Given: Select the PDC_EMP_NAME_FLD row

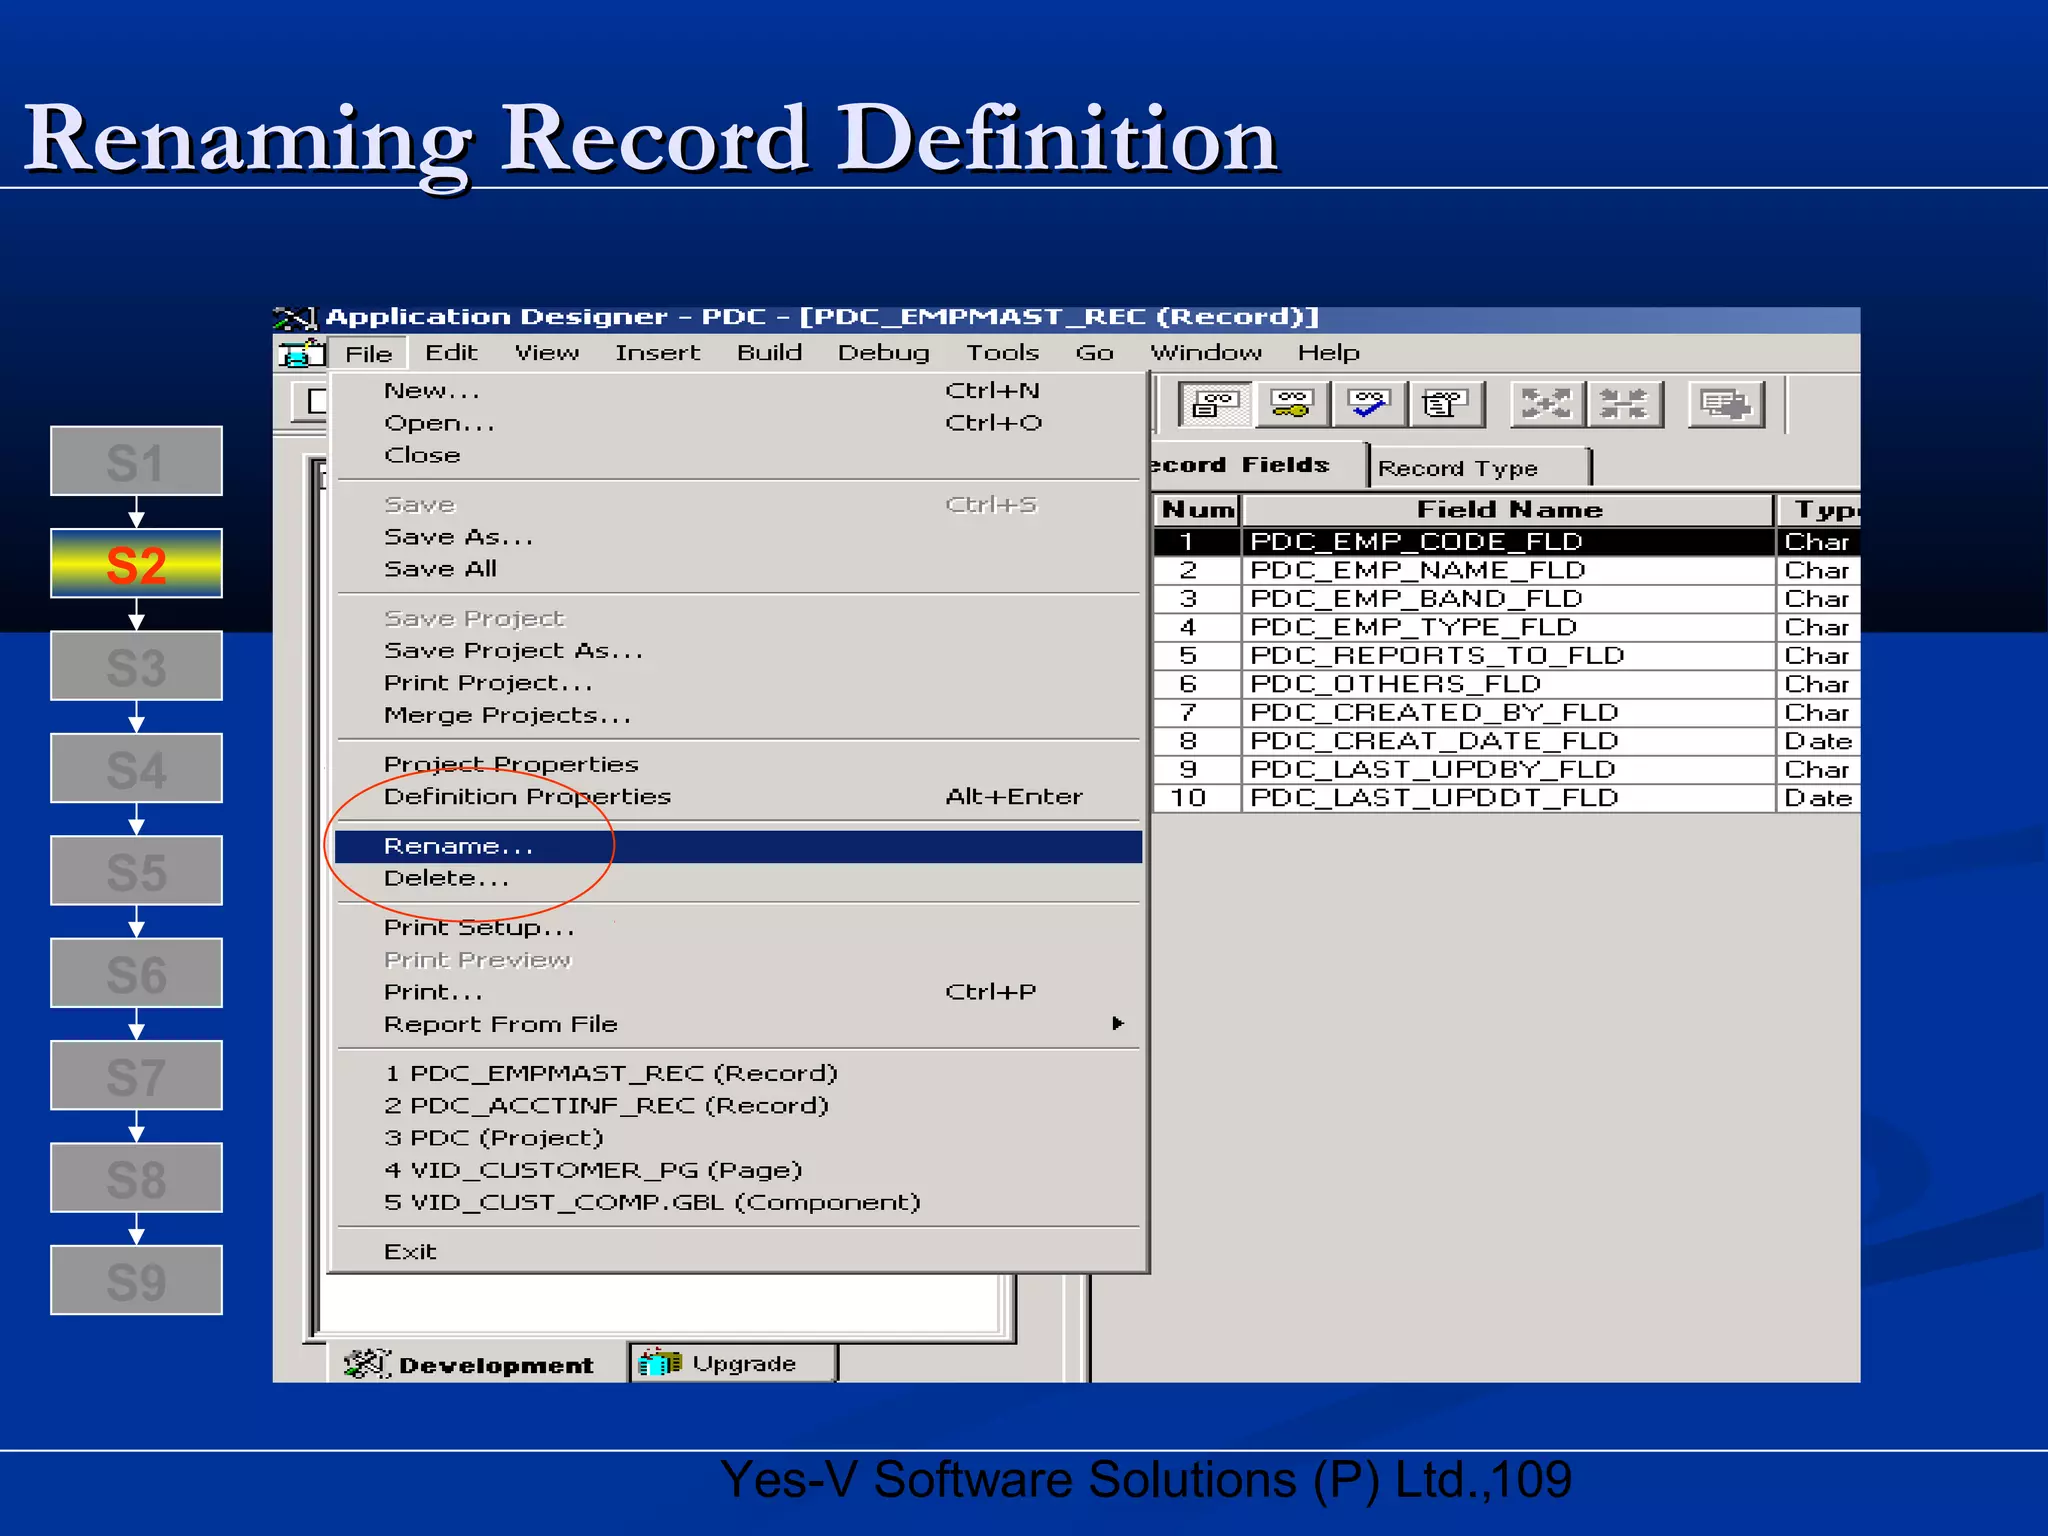Looking at the screenshot, I should click(x=1506, y=570).
